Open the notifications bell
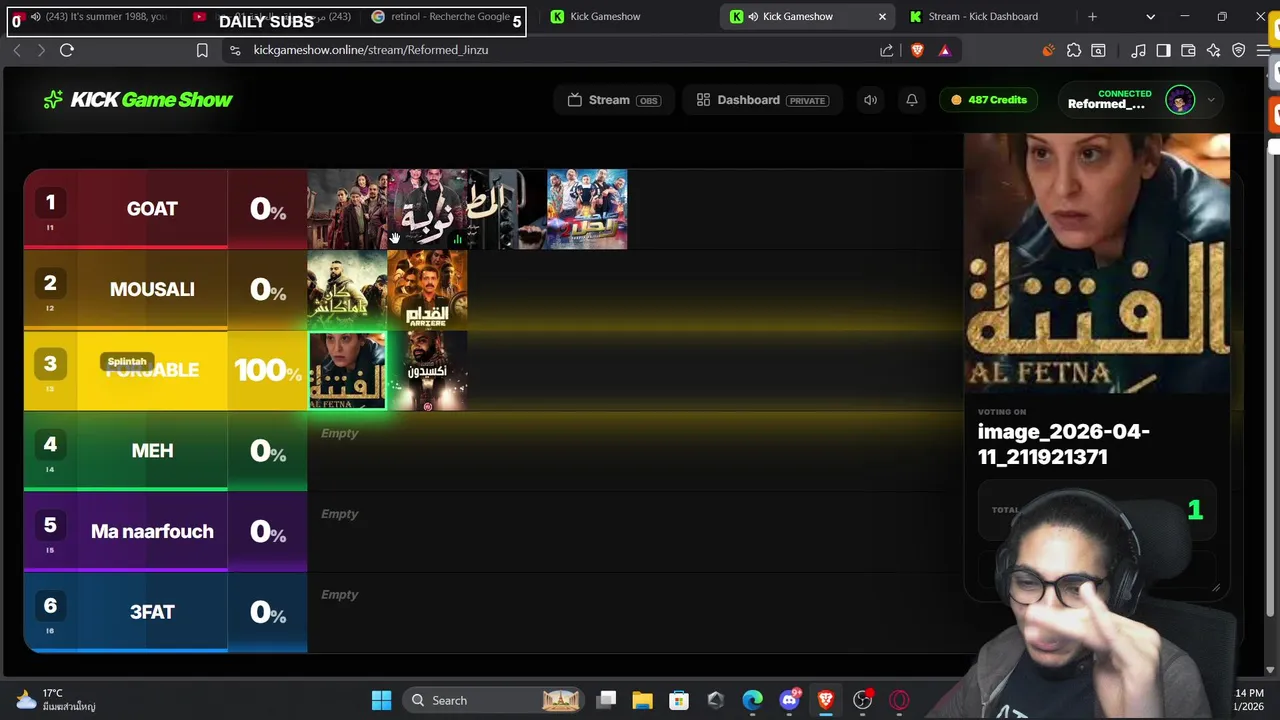This screenshot has width=1280, height=720. [912, 100]
